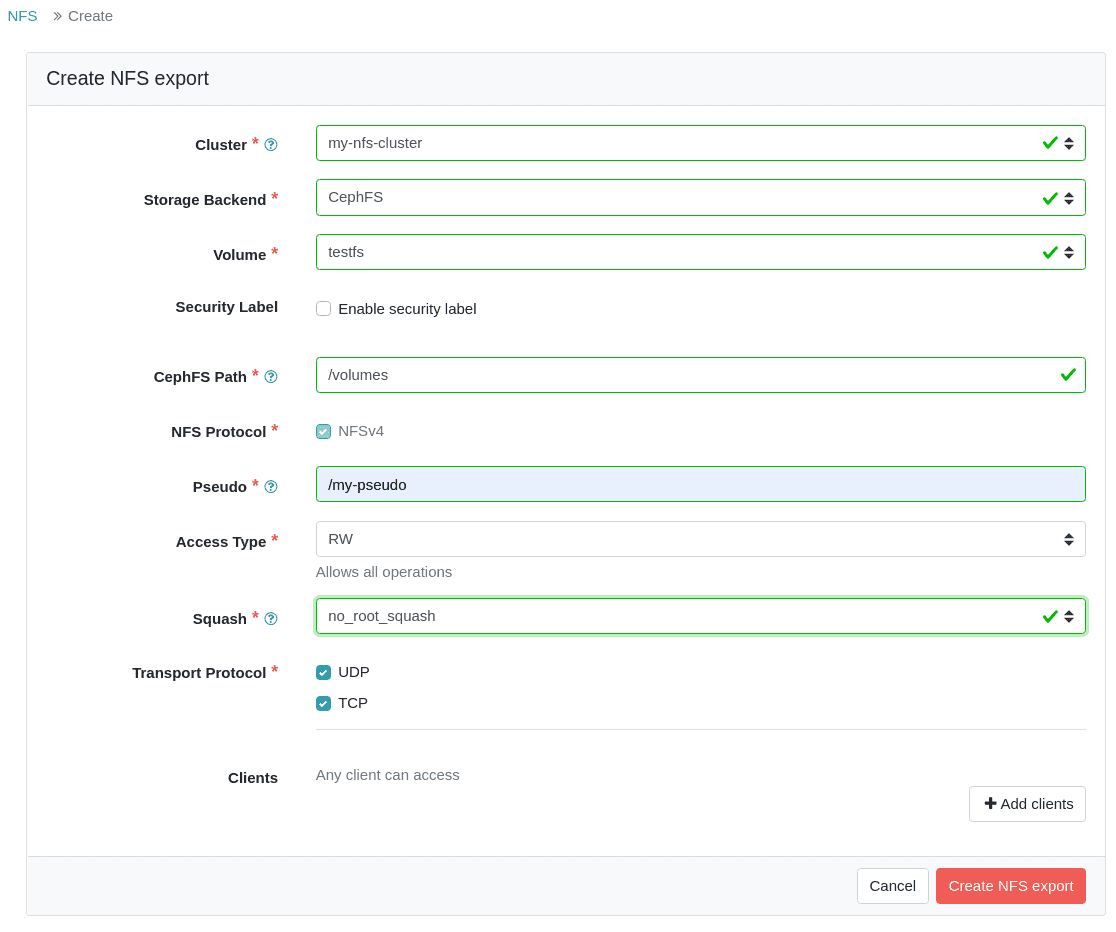The image size is (1116, 932).
Task: Cancel the NFS export creation
Action: [892, 886]
